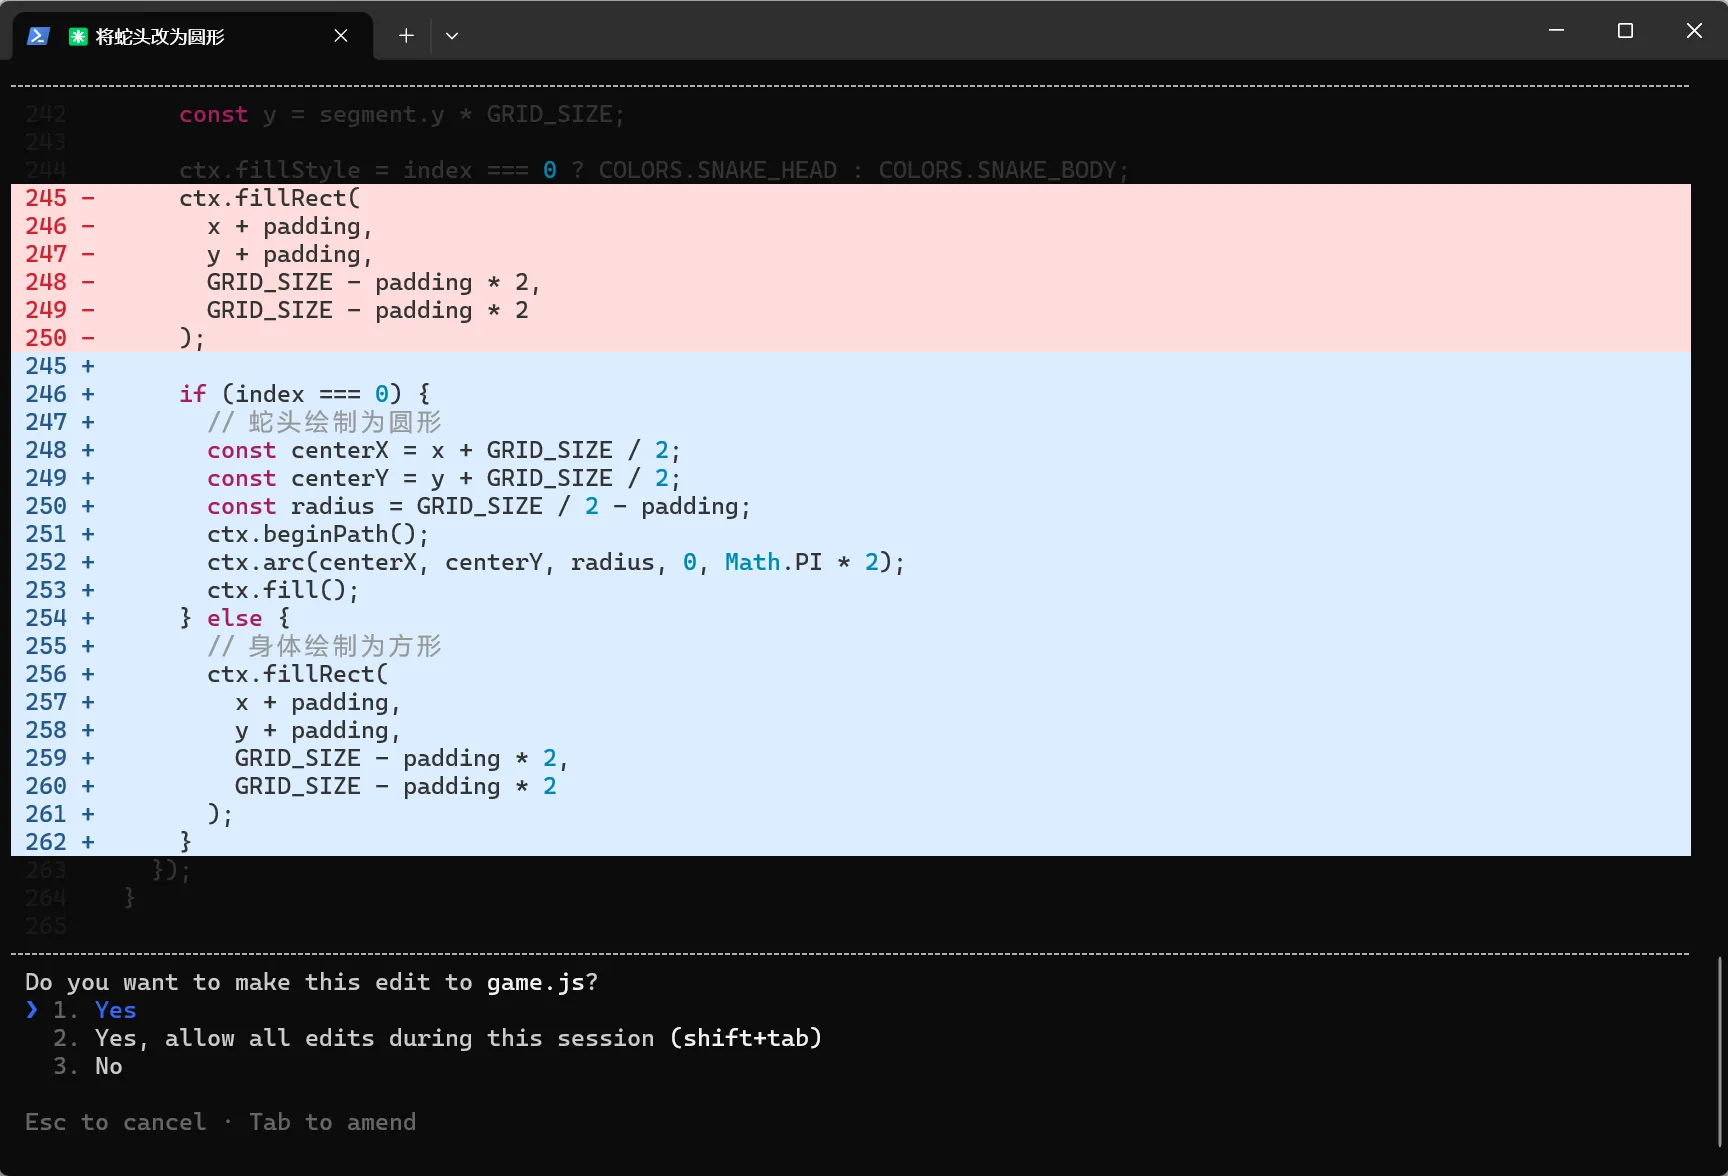1728x1176 pixels.
Task: Click the 'Esc to cancel' hint text
Action: pos(116,1122)
